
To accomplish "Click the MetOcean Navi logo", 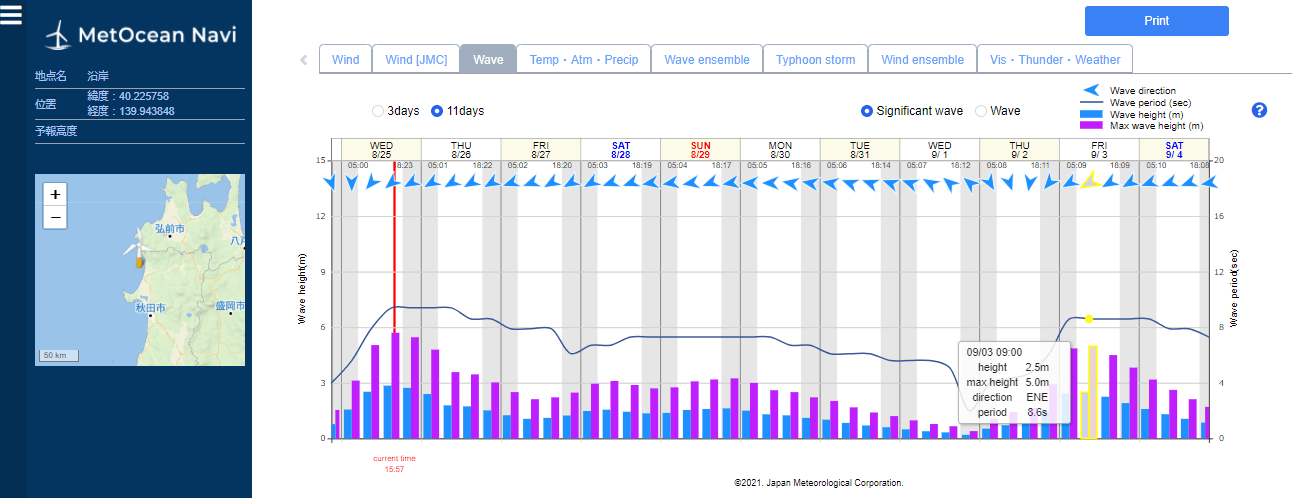I will pyautogui.click(x=141, y=36).
